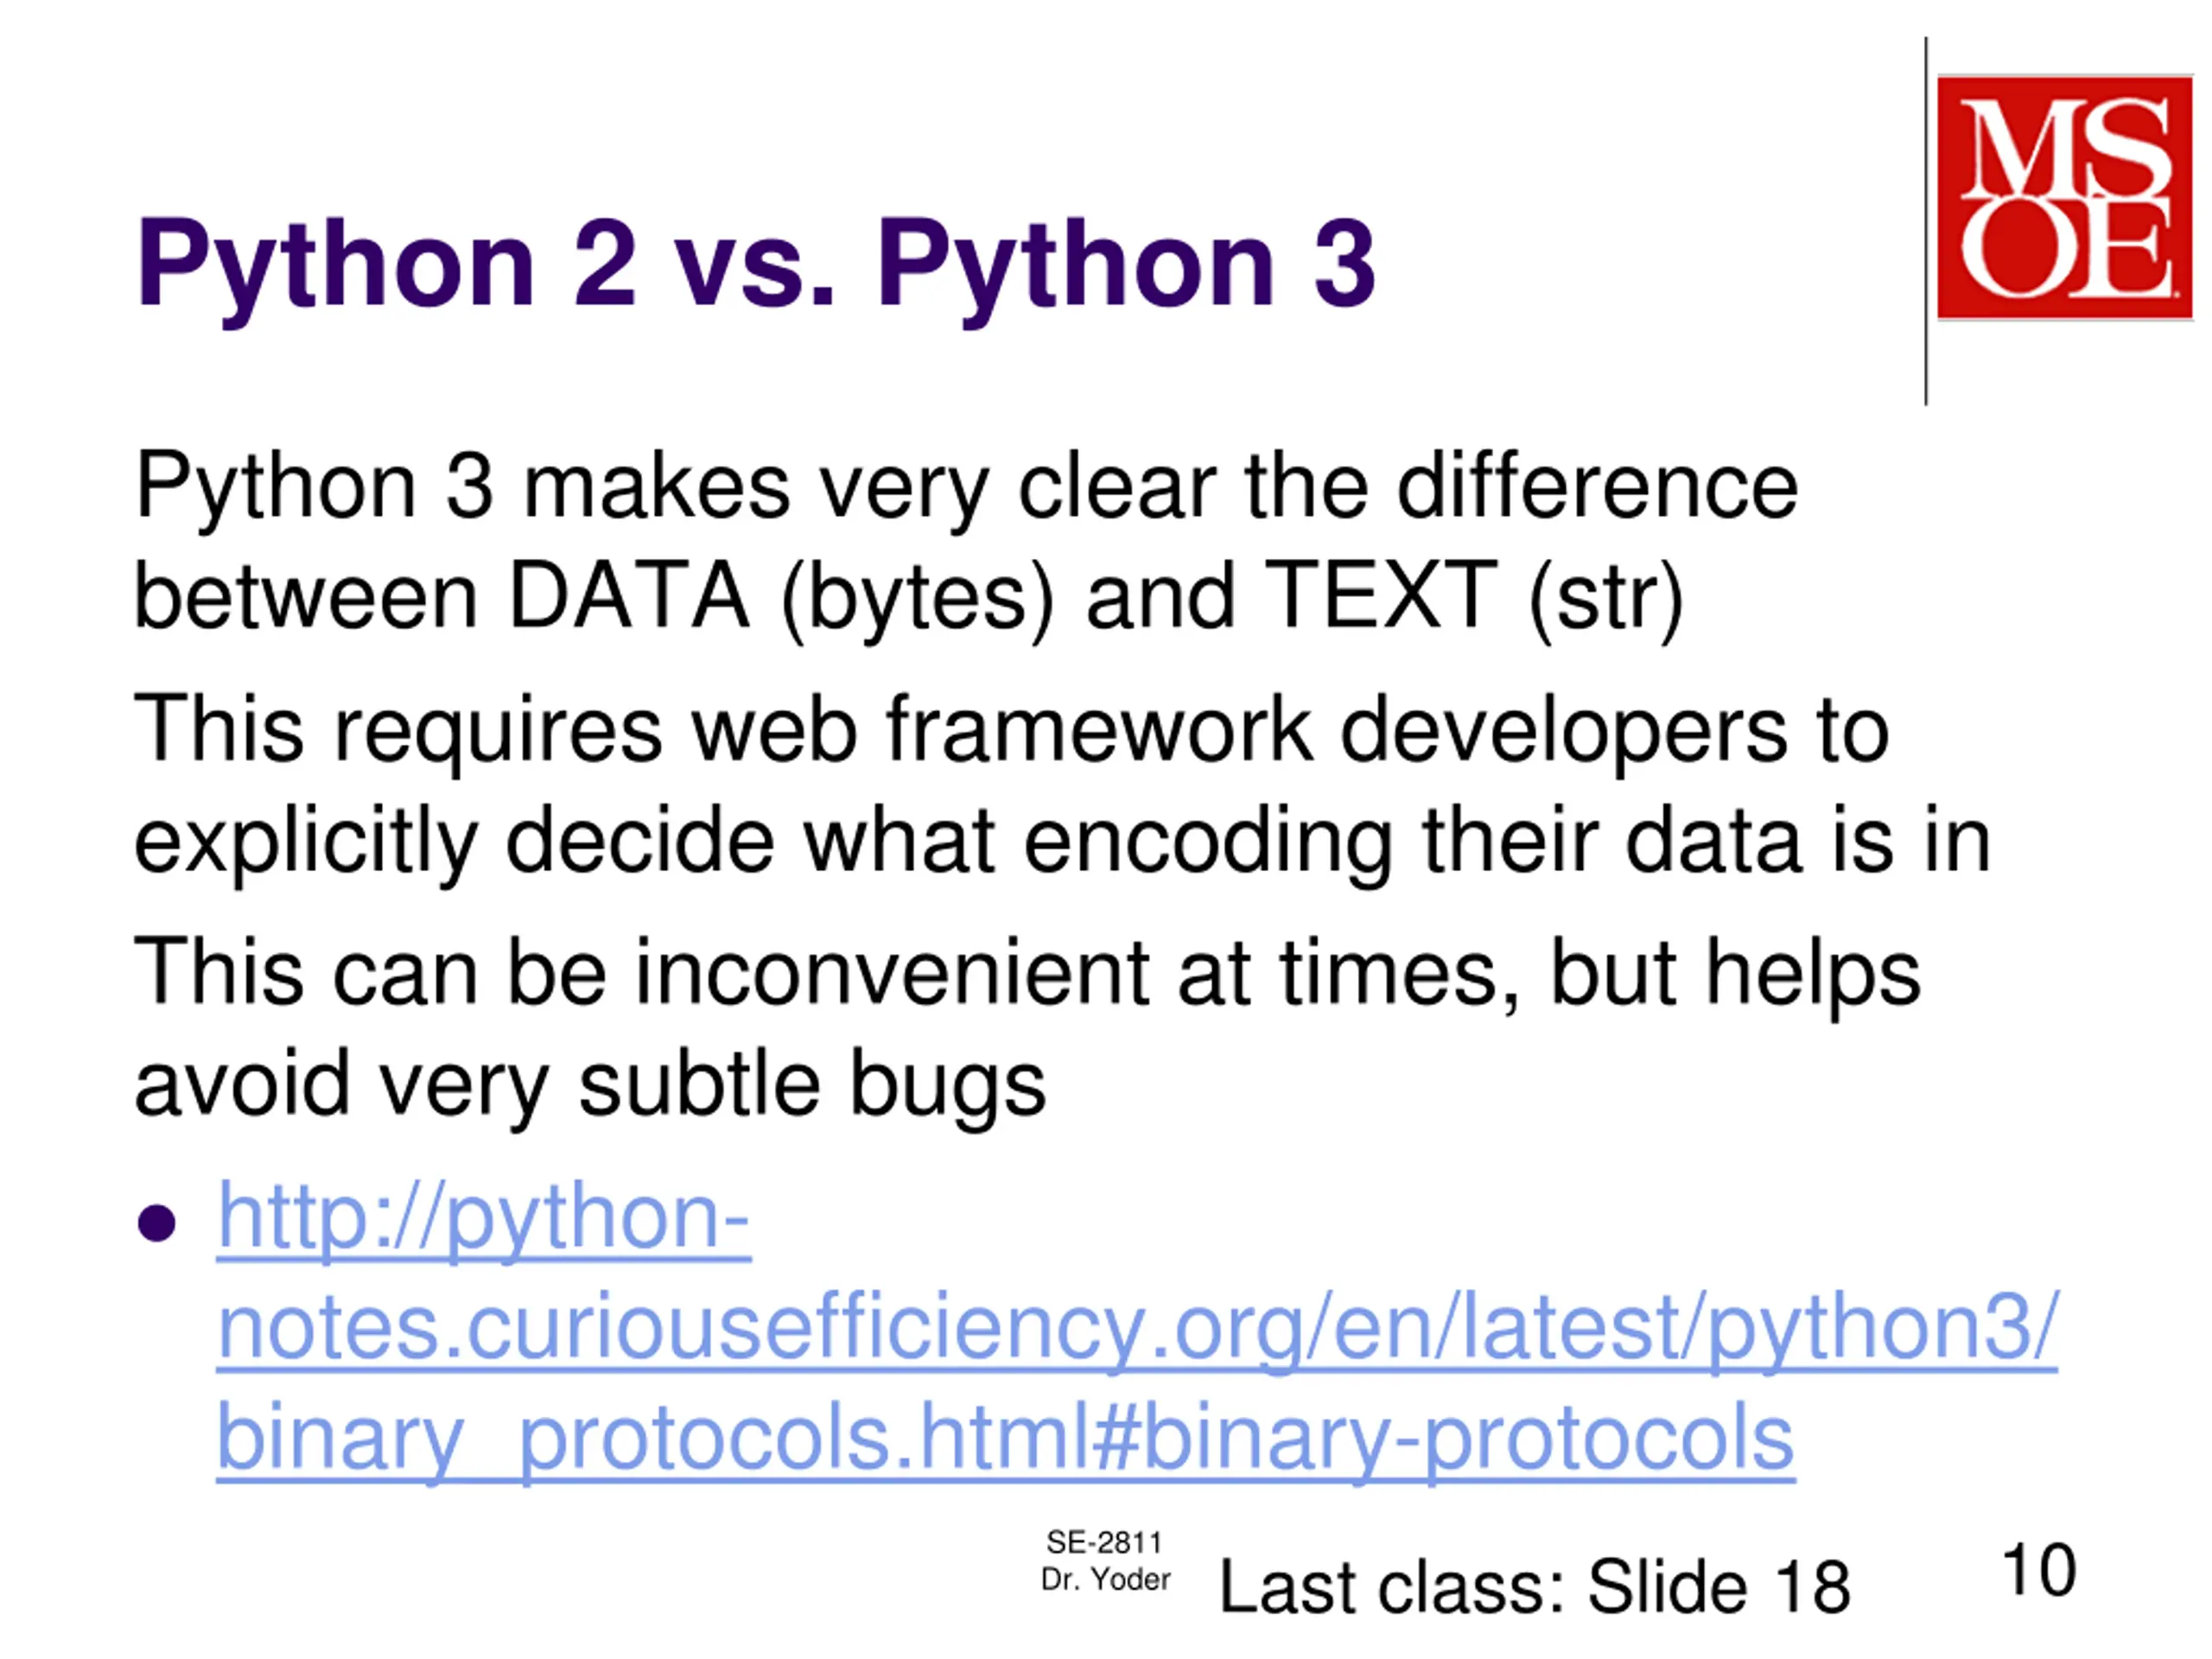This screenshot has height=1659, width=2212.
Task: Click the 'SE-2811' footer text
Action: tap(1104, 1543)
